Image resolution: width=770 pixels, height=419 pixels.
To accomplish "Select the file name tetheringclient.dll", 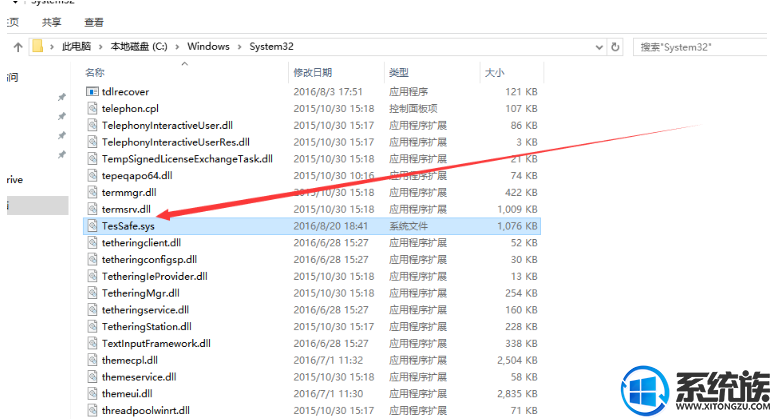I will (x=141, y=243).
